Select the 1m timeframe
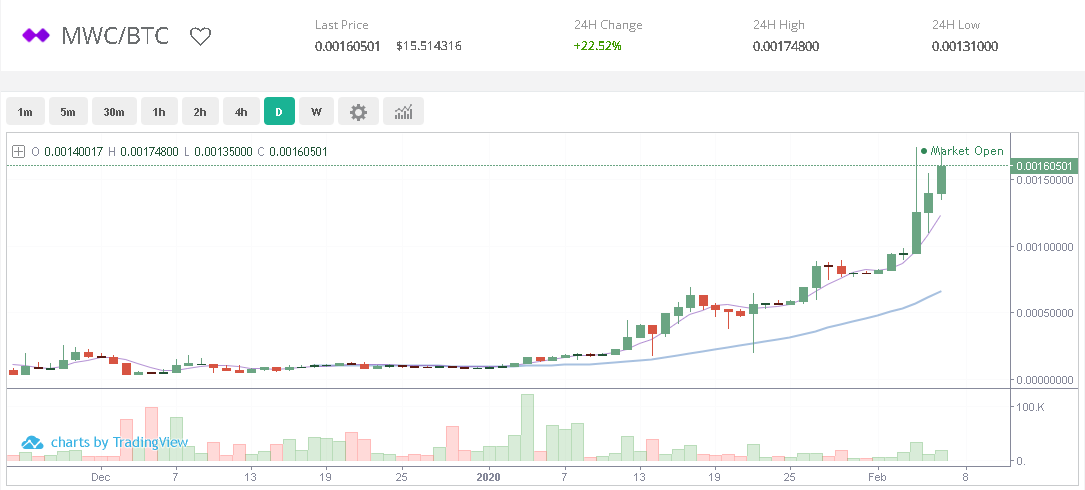 pos(26,111)
